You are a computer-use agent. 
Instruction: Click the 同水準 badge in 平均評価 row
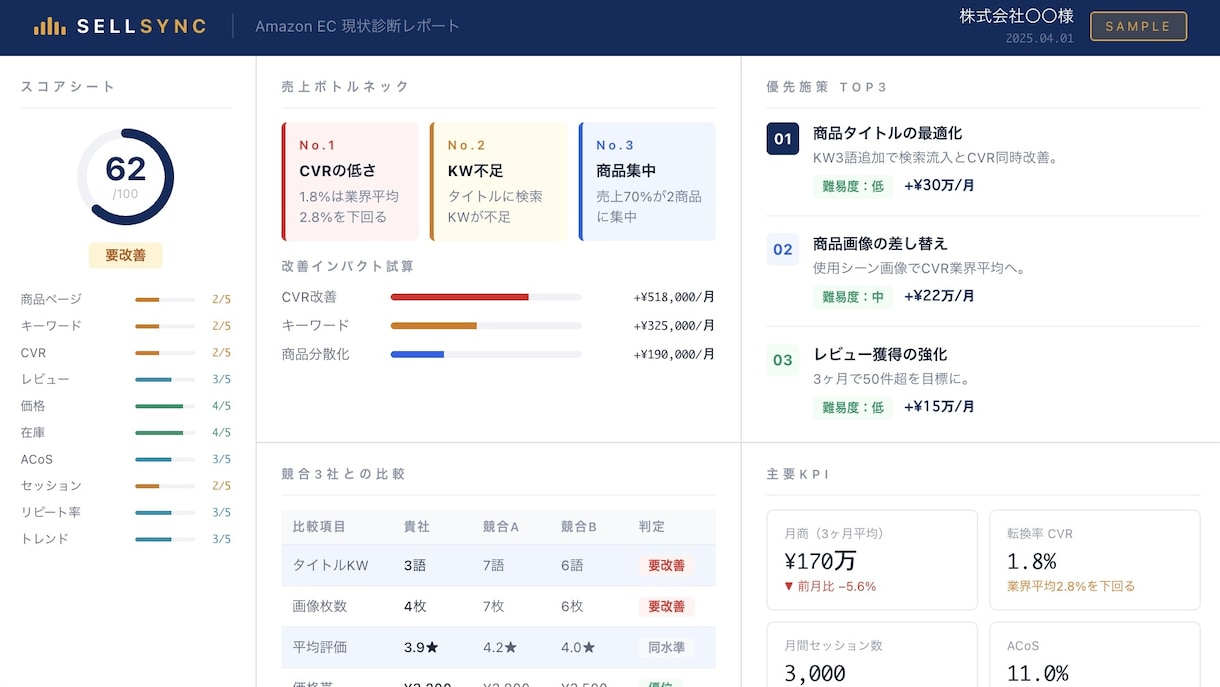pyautogui.click(x=666, y=647)
